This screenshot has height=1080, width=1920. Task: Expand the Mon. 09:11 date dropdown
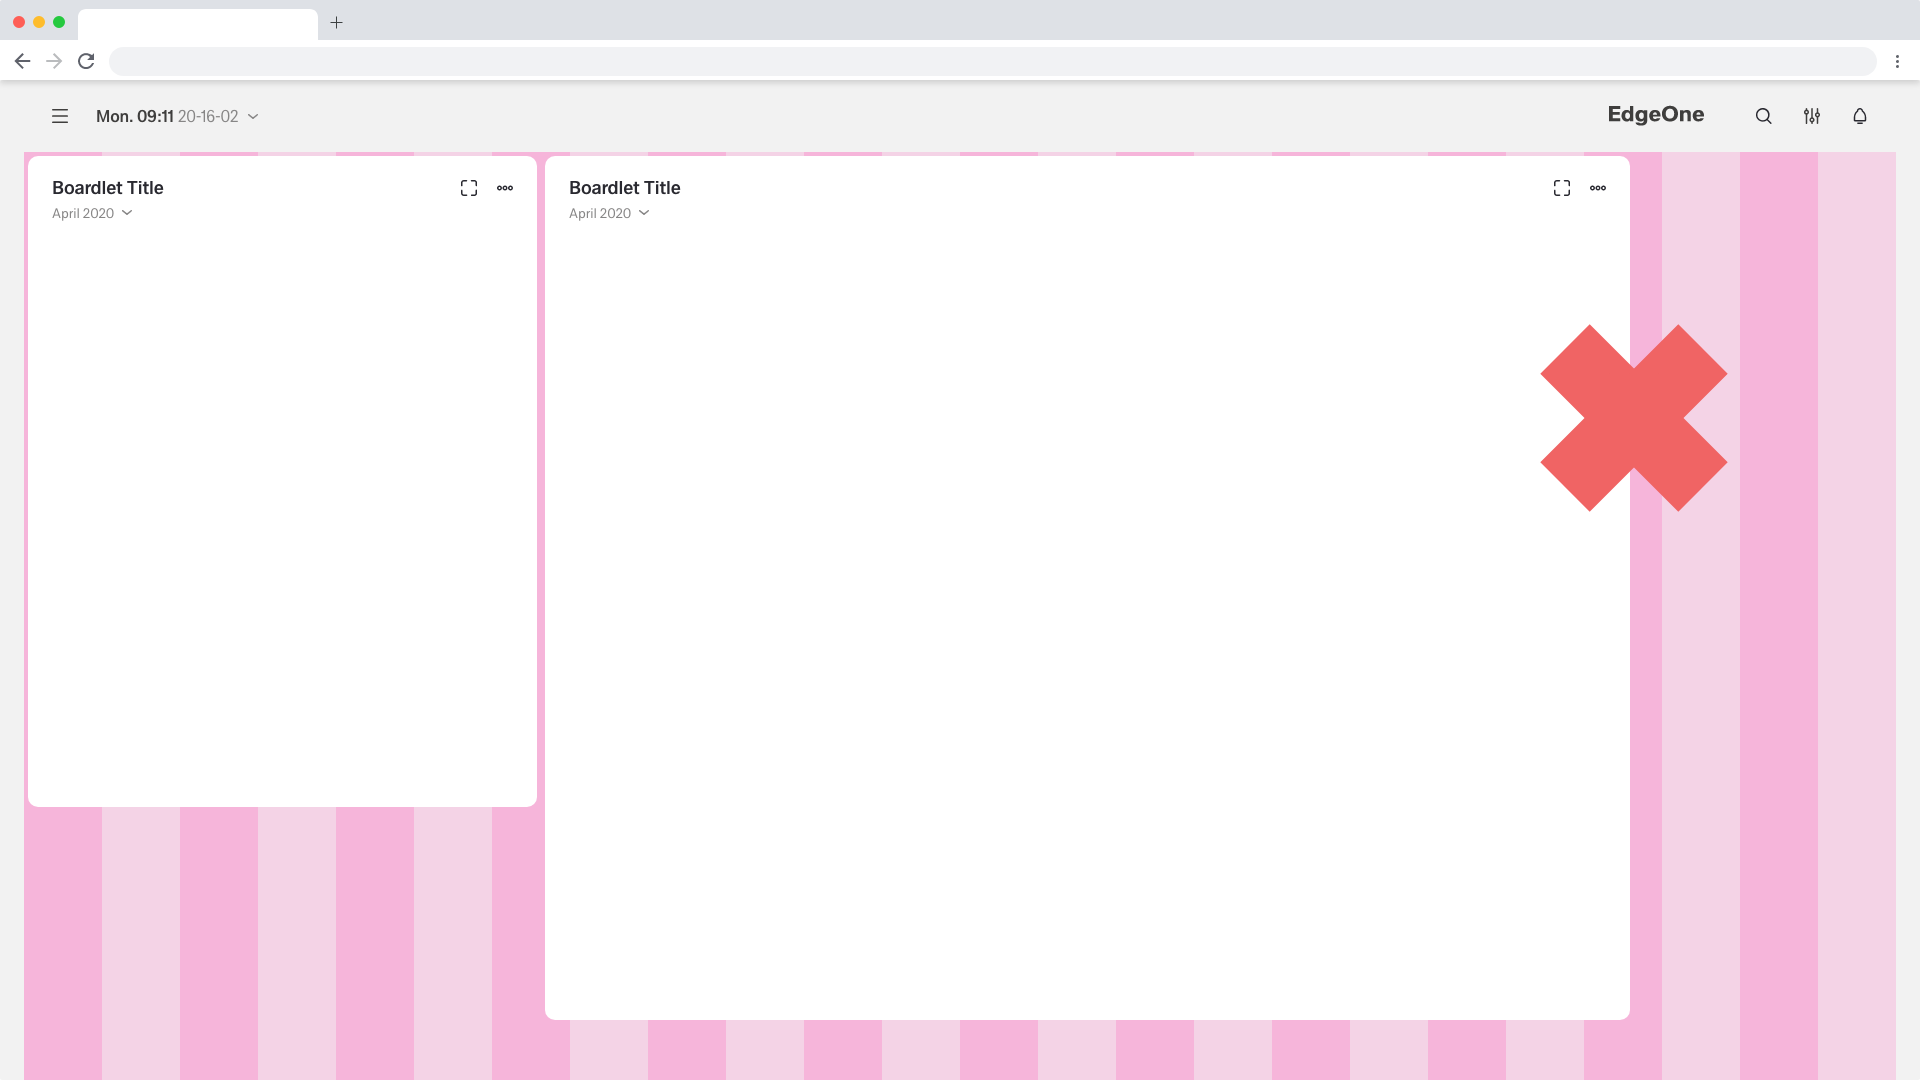click(x=253, y=116)
